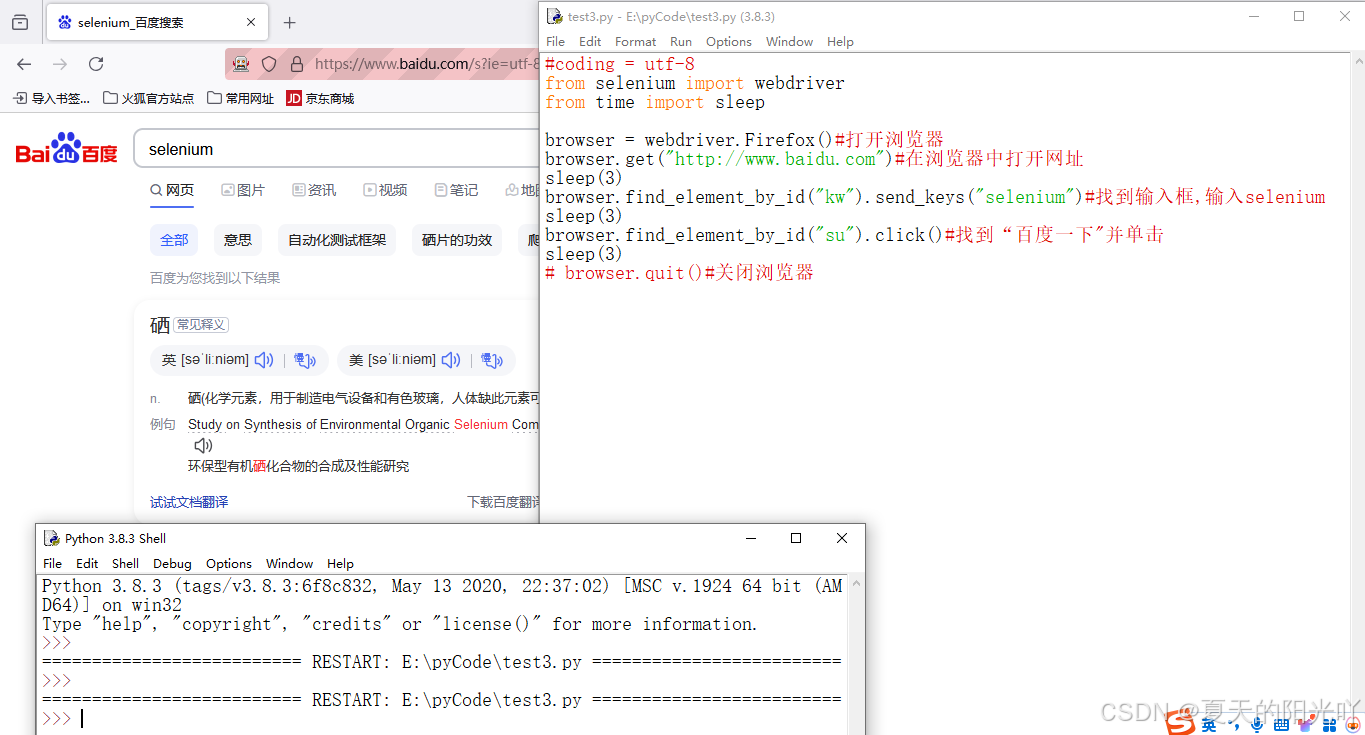Open a new Firefox tab
This screenshot has width=1365, height=735.
(x=289, y=22)
